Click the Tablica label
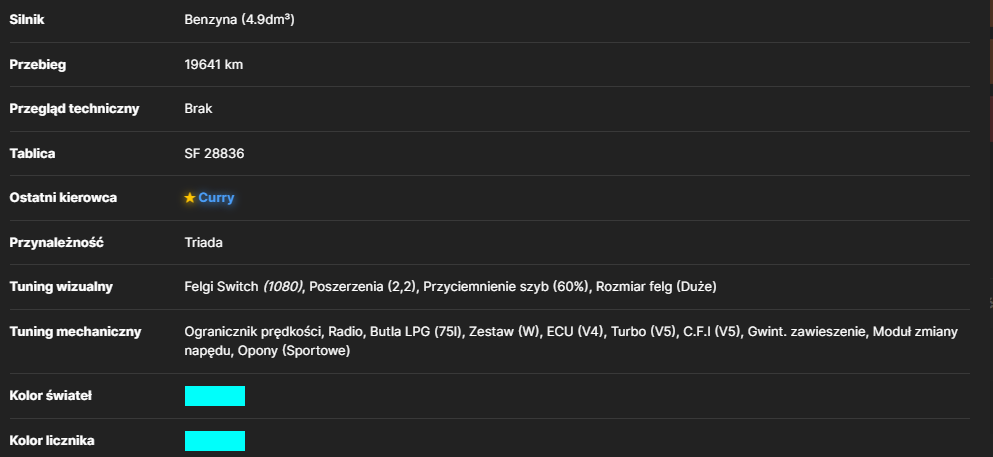The height and width of the screenshot is (457, 993). (x=32, y=154)
